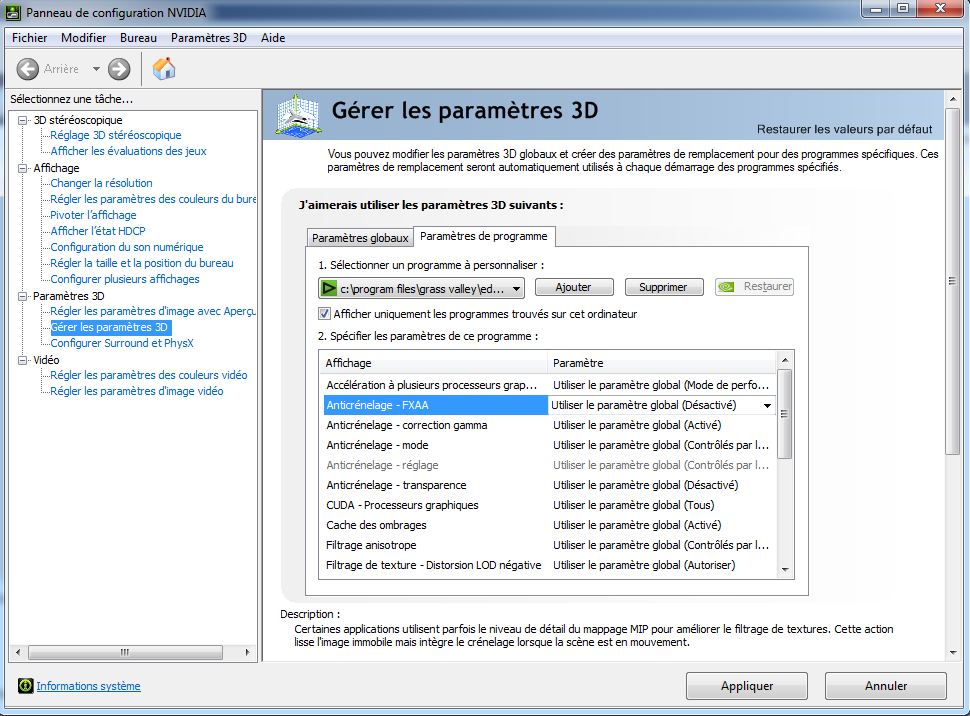Open Afficher l'état HDCP task

(x=98, y=231)
